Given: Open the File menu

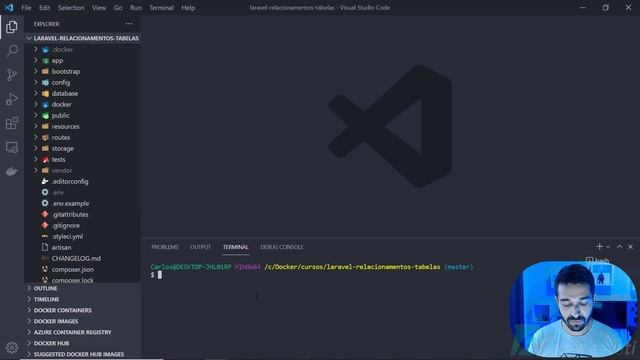Looking at the screenshot, I should (26, 8).
